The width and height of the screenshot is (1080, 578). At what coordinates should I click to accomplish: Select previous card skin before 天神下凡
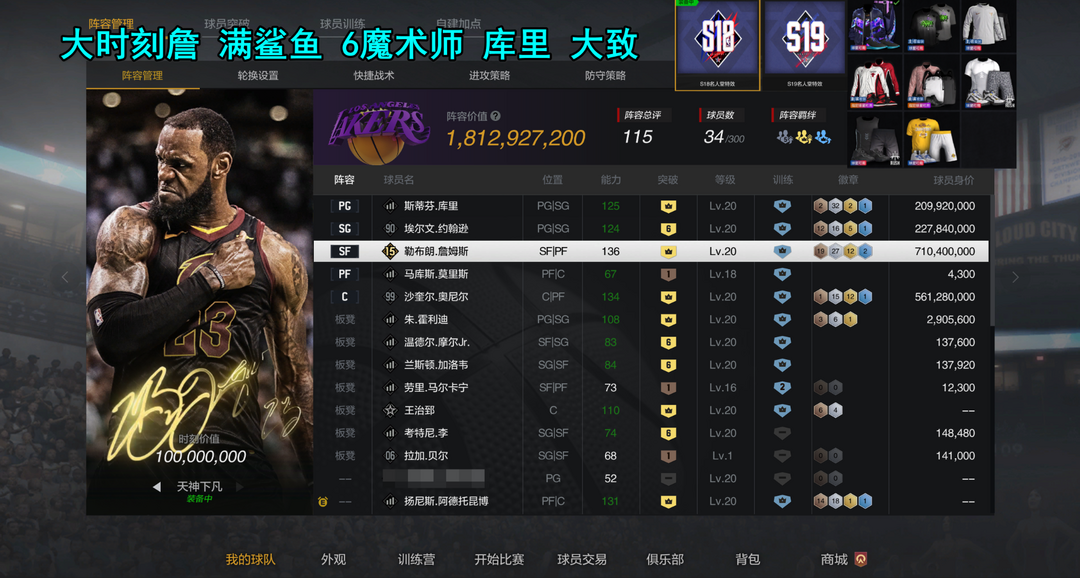click(157, 487)
